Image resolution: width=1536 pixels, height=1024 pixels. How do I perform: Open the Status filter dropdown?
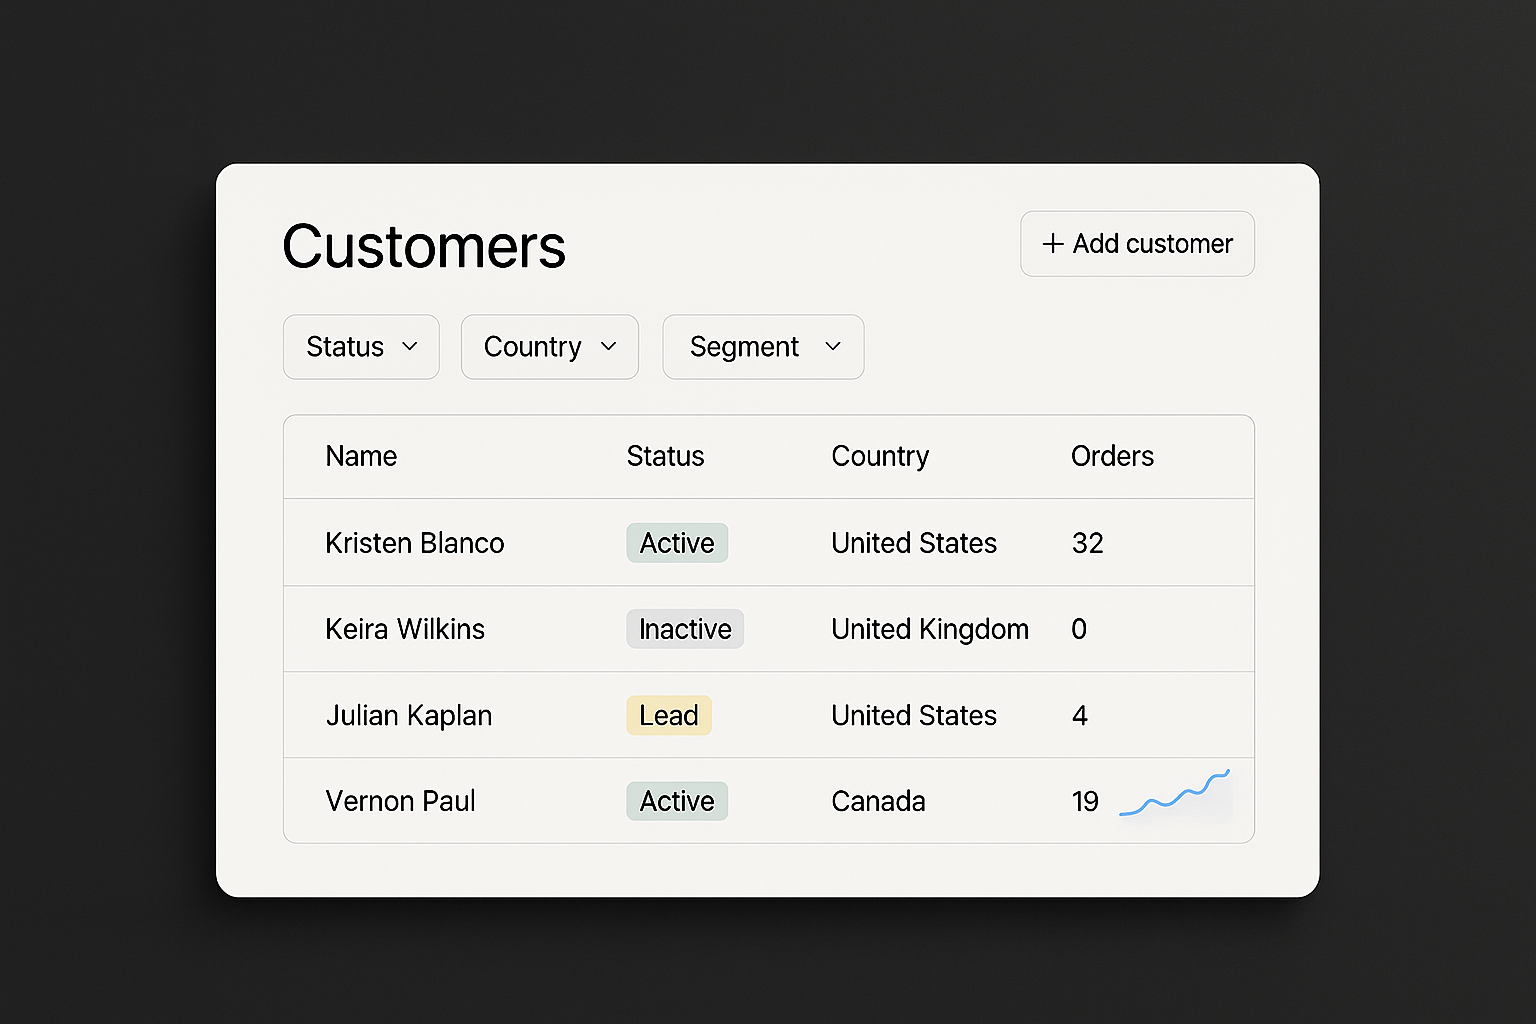pos(361,347)
